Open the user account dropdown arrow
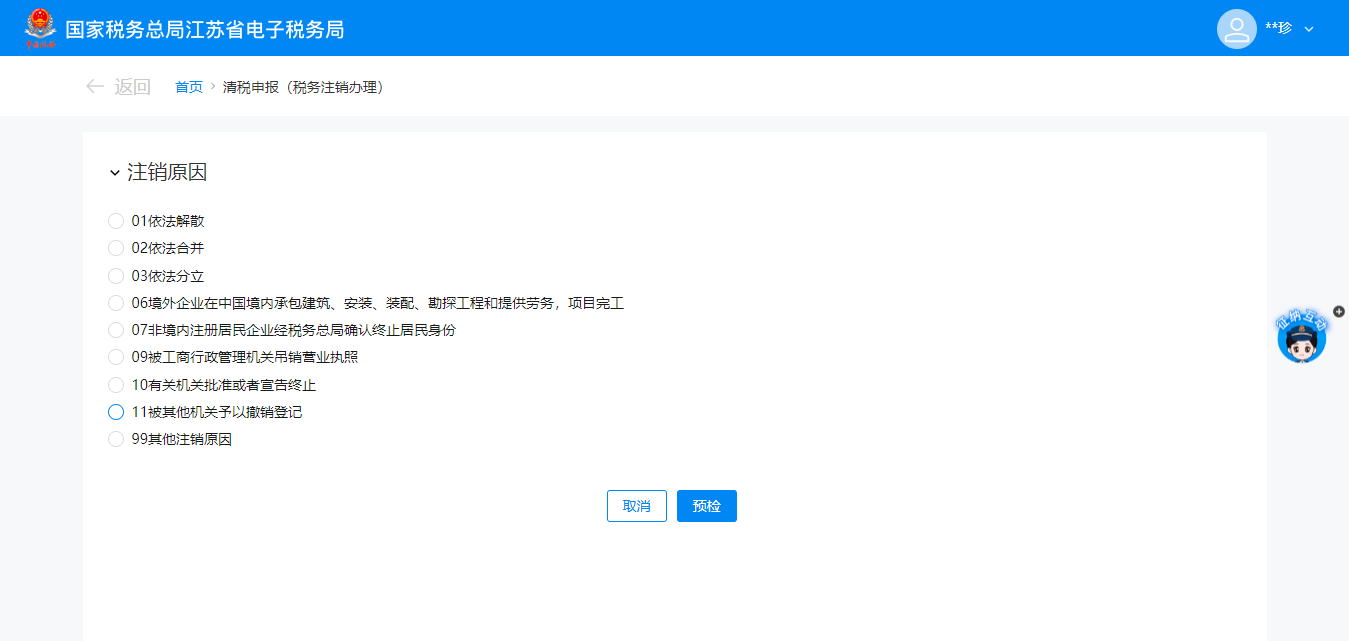 1309,29
